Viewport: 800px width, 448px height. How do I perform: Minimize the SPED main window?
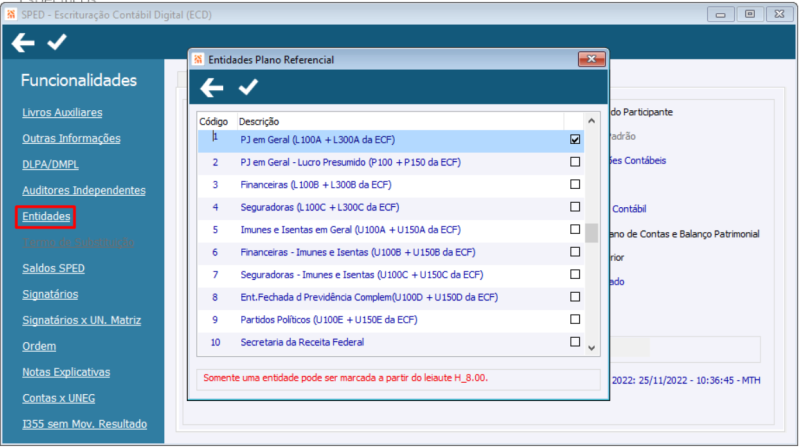tap(720, 14)
